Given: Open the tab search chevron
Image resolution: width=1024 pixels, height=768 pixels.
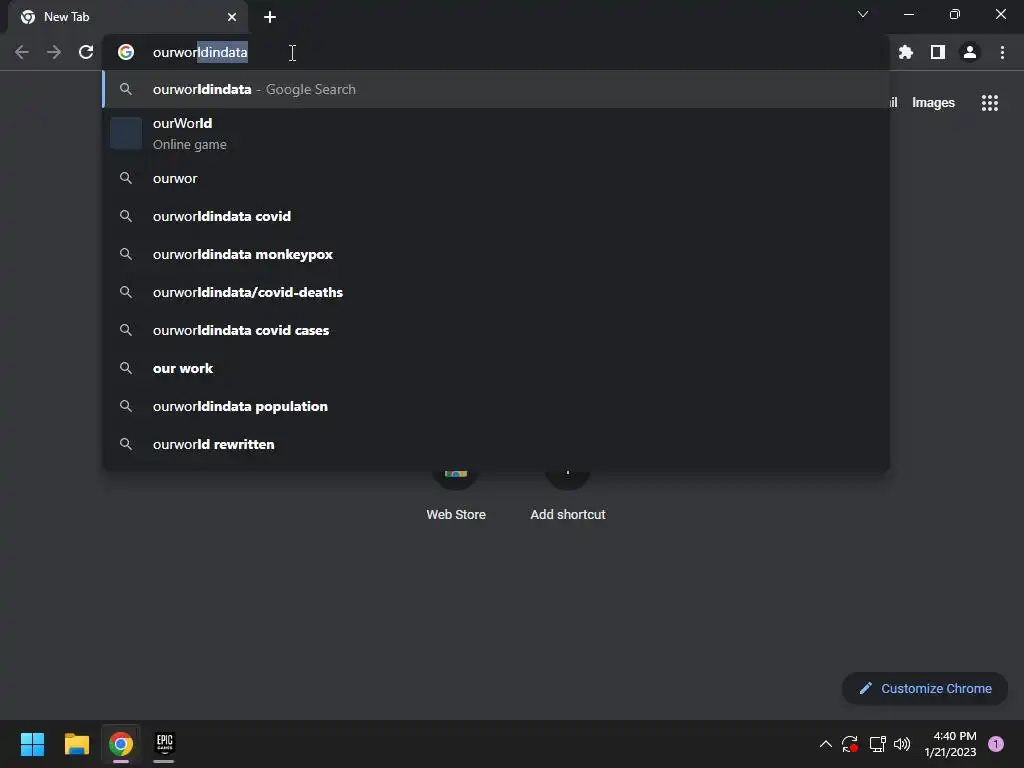Looking at the screenshot, I should click(x=863, y=14).
